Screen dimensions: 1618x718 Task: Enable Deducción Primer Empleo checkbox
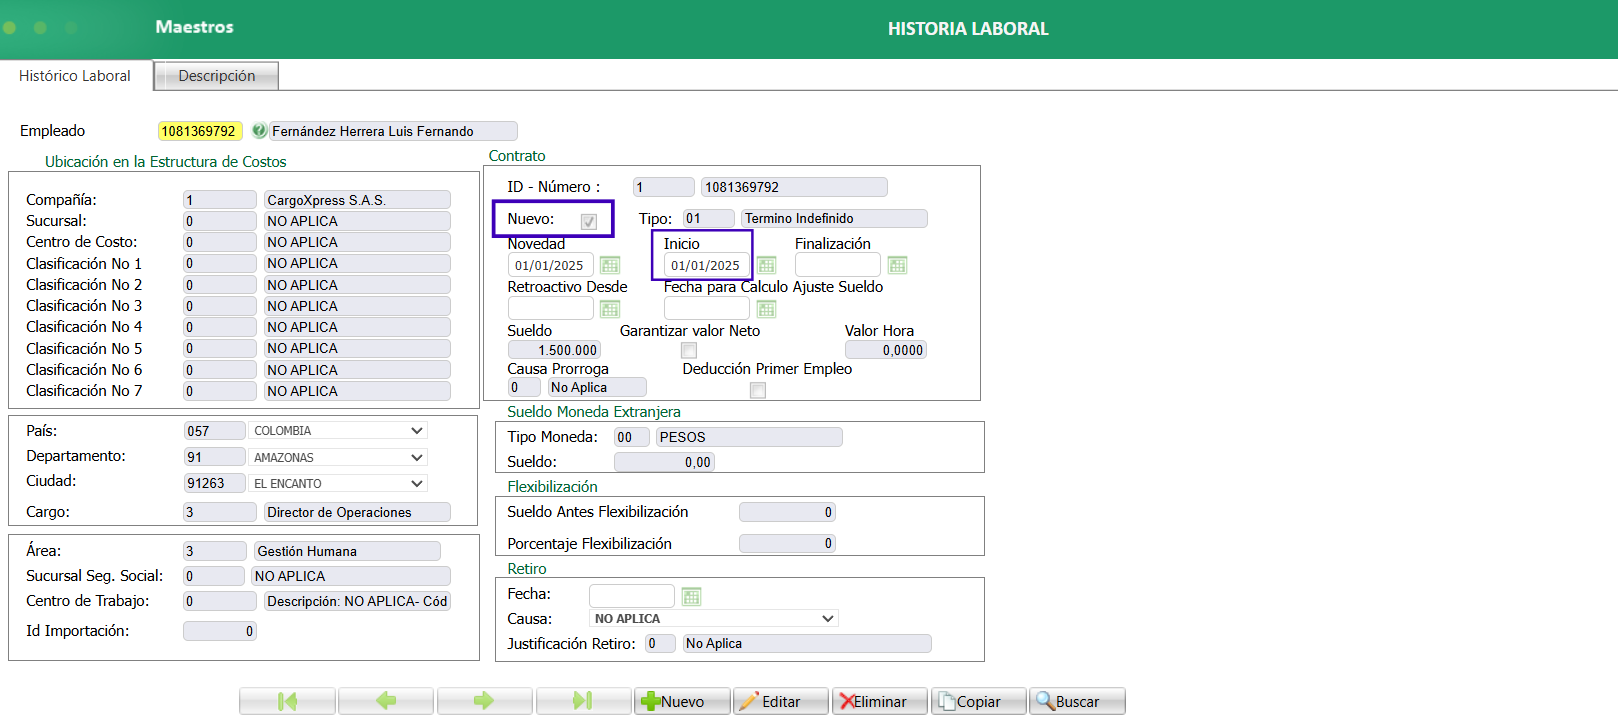click(758, 390)
